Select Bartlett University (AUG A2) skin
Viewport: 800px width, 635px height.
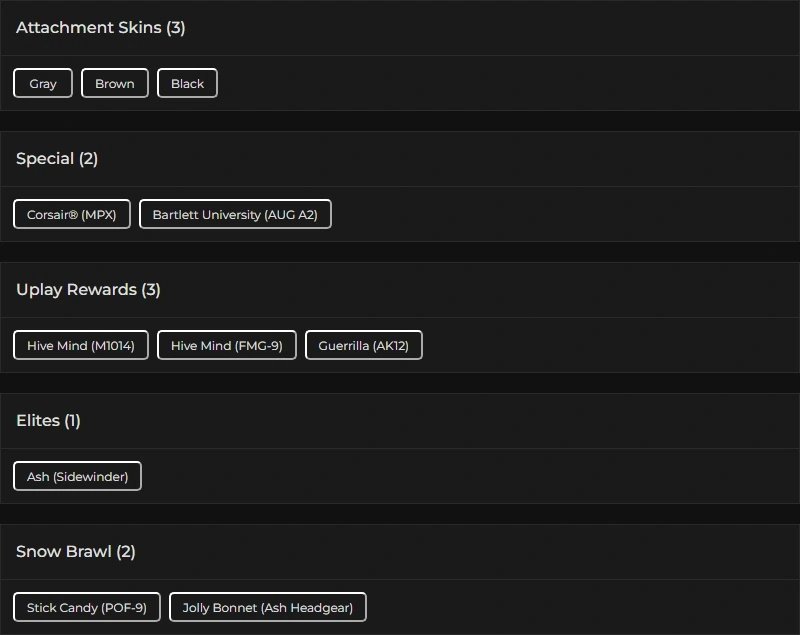tap(235, 215)
